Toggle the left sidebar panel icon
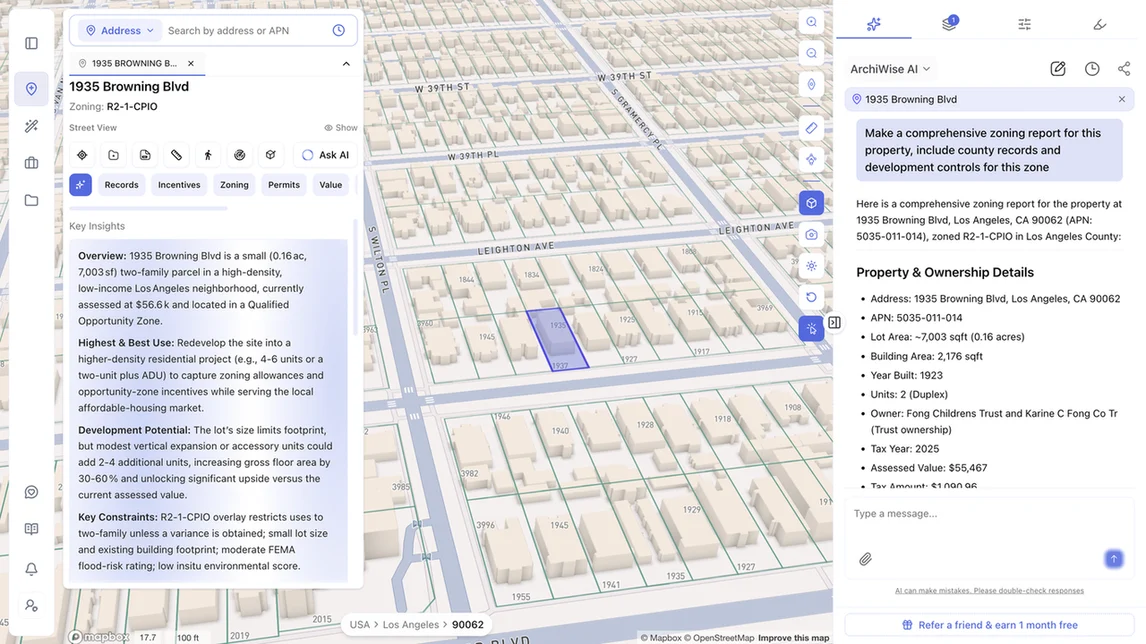Image resolution: width=1146 pixels, height=644 pixels. click(x=31, y=44)
